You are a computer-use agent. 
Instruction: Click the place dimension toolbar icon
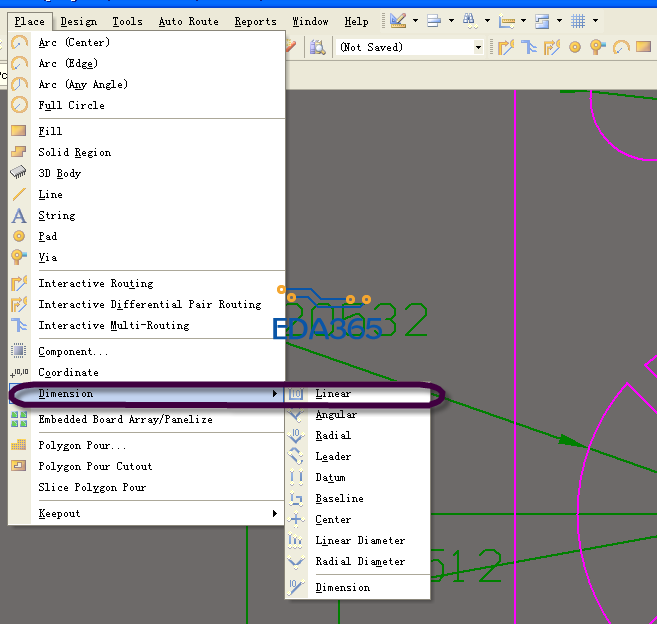click(507, 21)
